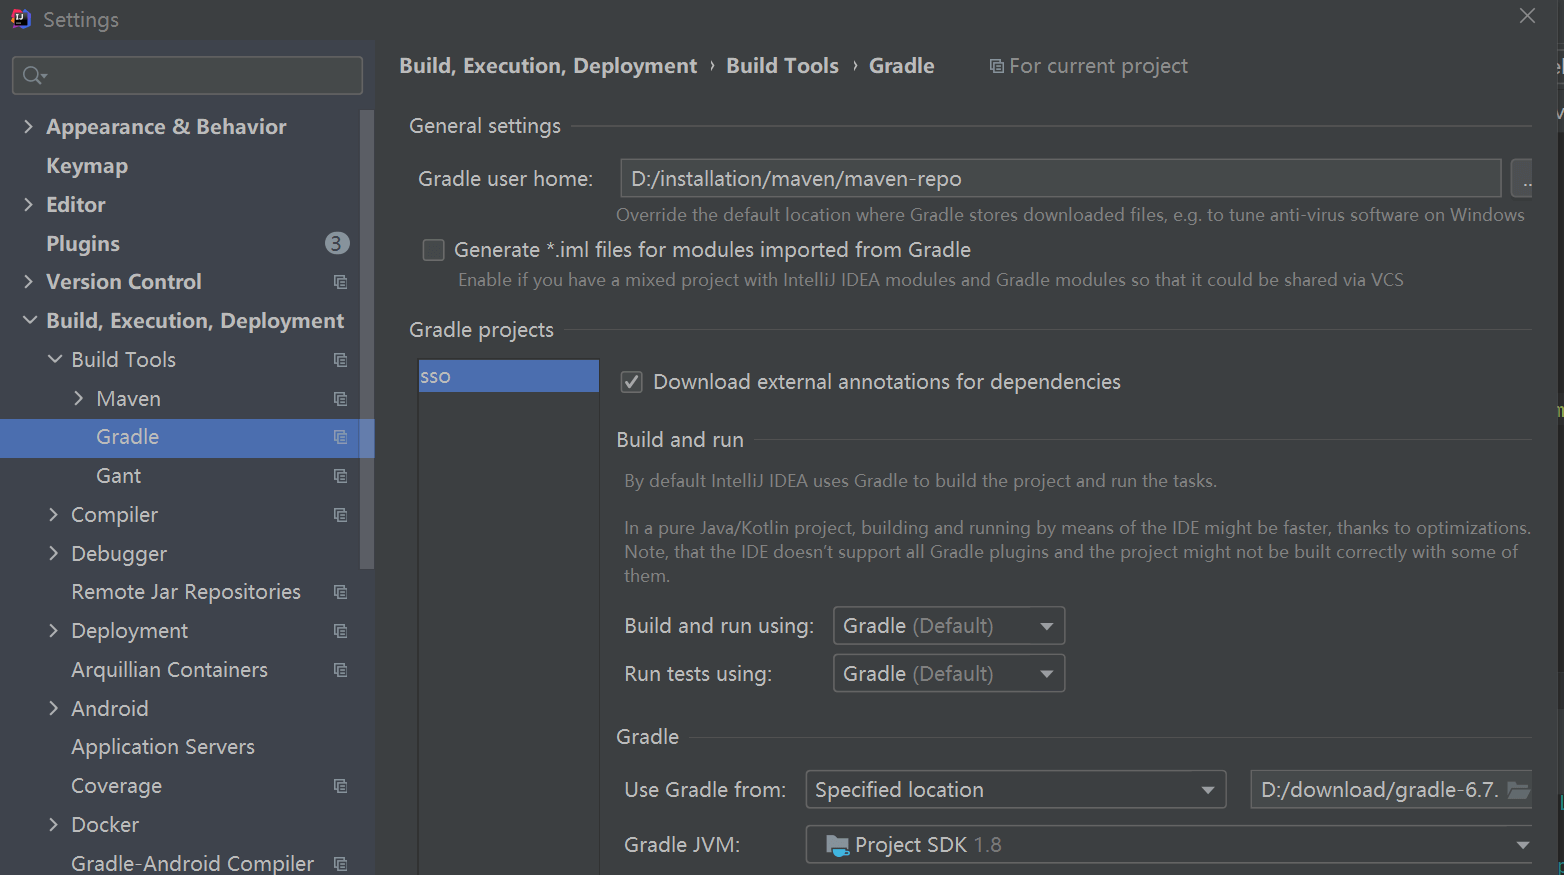Click the project-level icon next to Version Control
1564x875 pixels.
tap(340, 282)
